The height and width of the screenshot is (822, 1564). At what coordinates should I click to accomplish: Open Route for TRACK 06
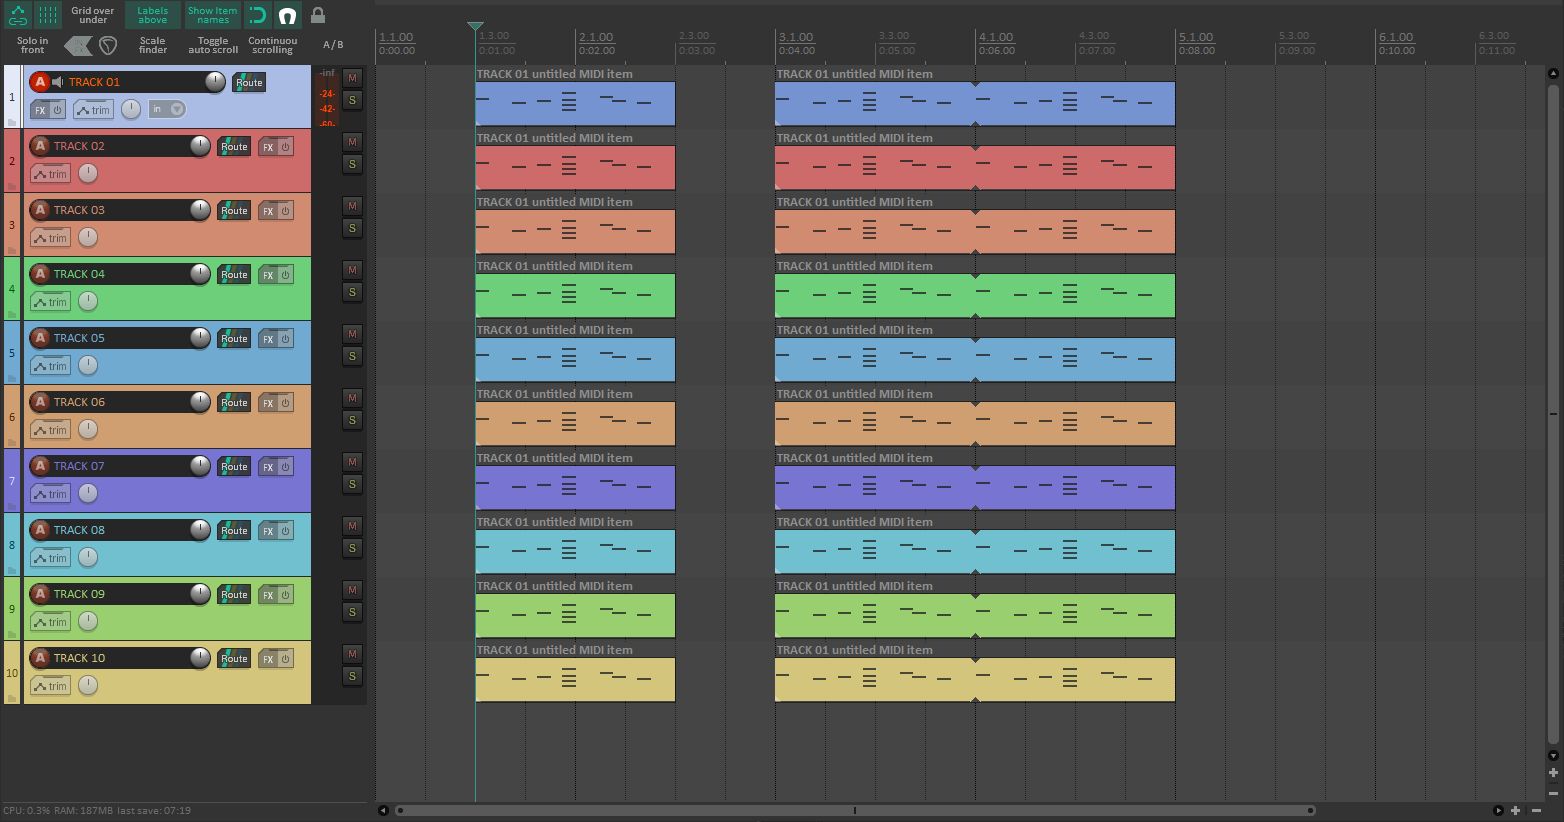(x=234, y=403)
